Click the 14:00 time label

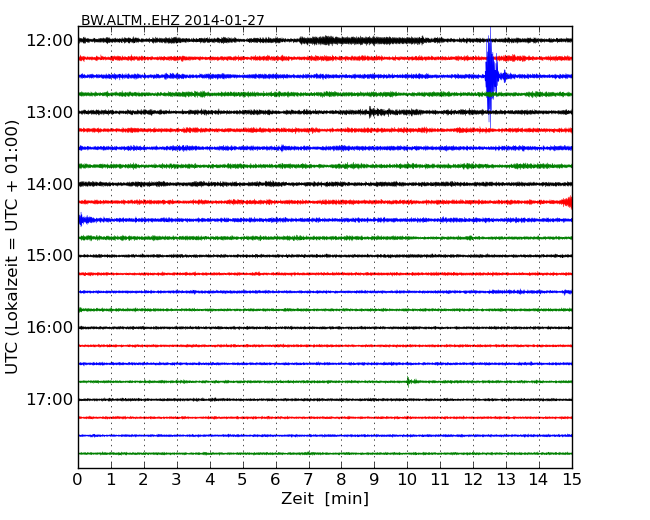(49, 184)
